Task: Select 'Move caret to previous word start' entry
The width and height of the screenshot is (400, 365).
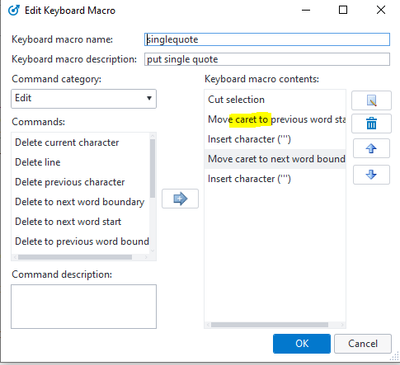Action: [x=275, y=119]
